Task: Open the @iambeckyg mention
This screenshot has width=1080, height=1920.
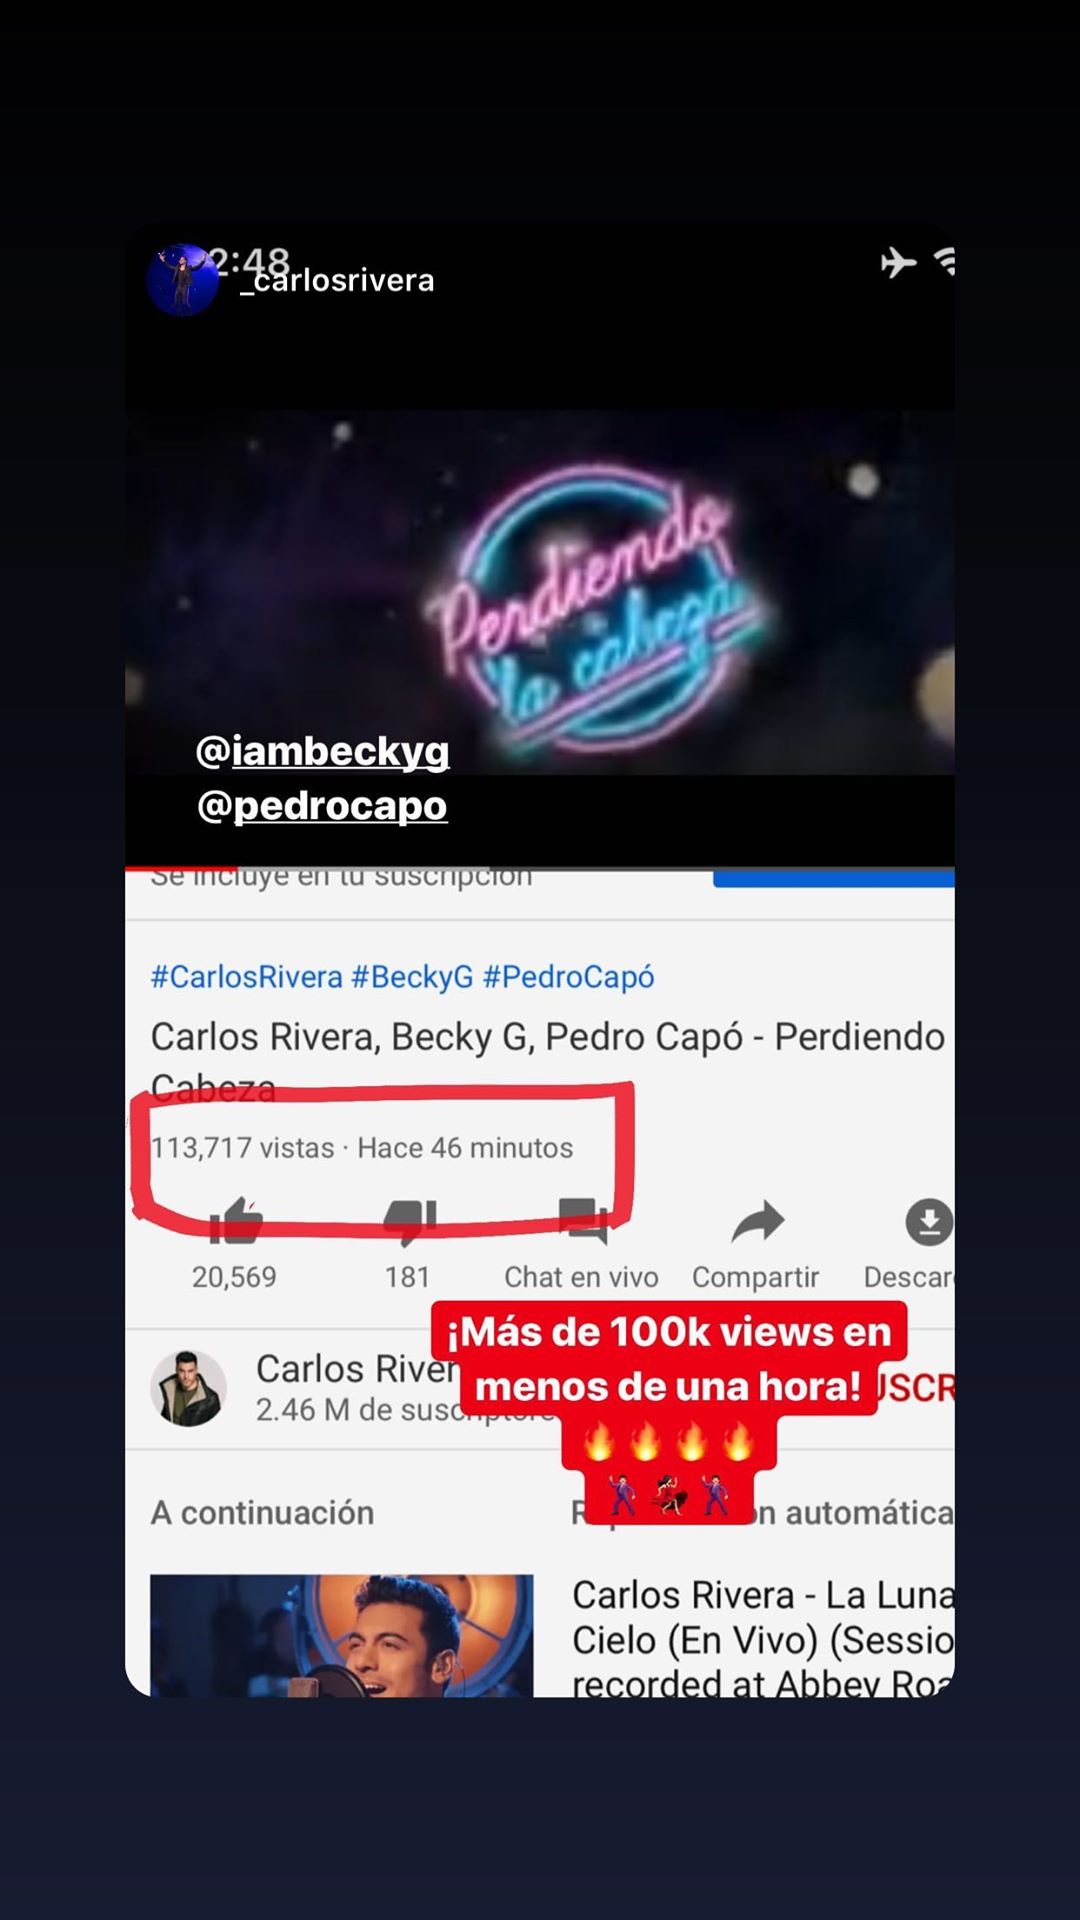Action: pyautogui.click(x=322, y=751)
